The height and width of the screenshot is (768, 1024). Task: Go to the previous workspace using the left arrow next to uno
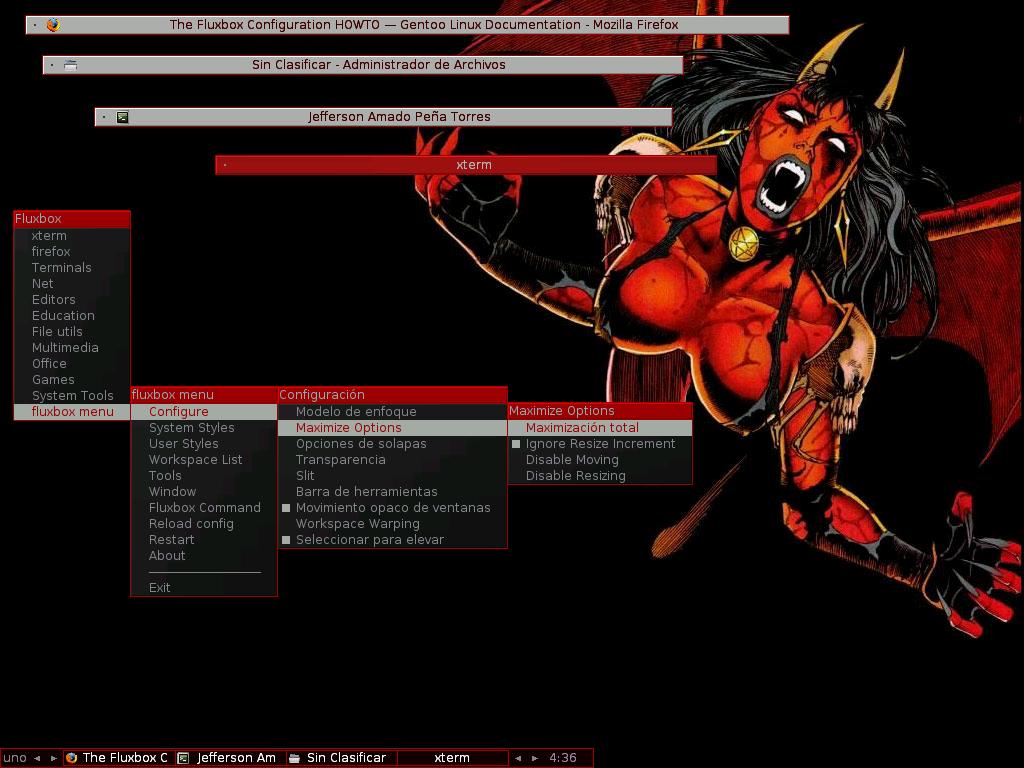37,758
